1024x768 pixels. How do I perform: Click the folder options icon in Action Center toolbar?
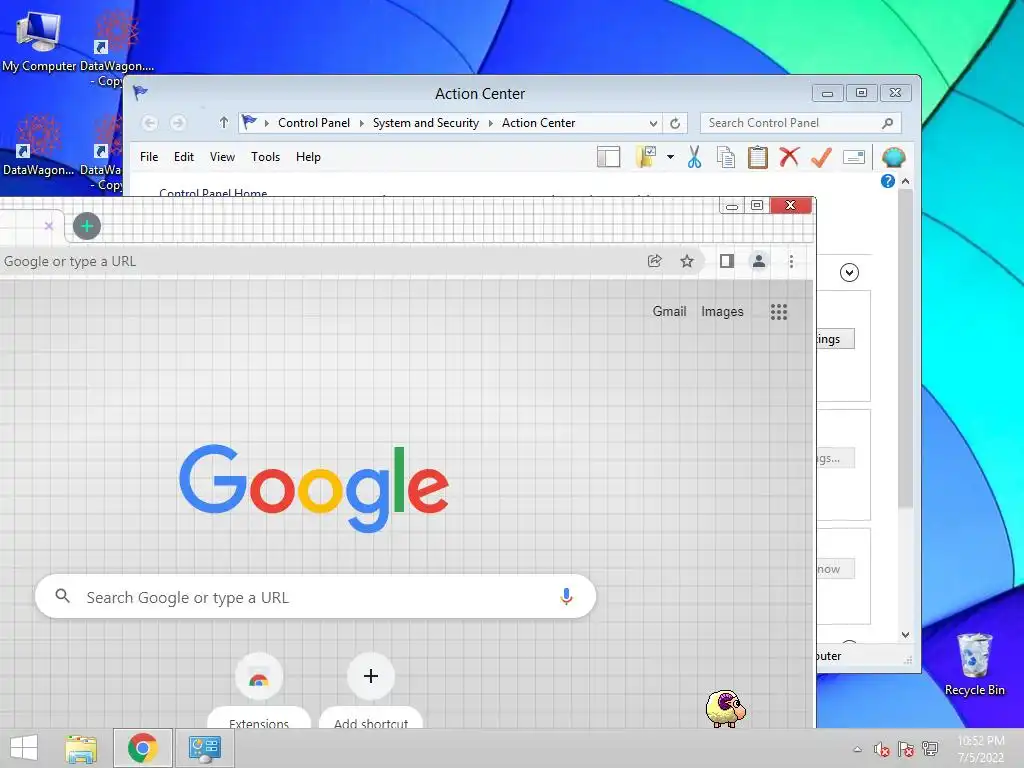click(646, 157)
